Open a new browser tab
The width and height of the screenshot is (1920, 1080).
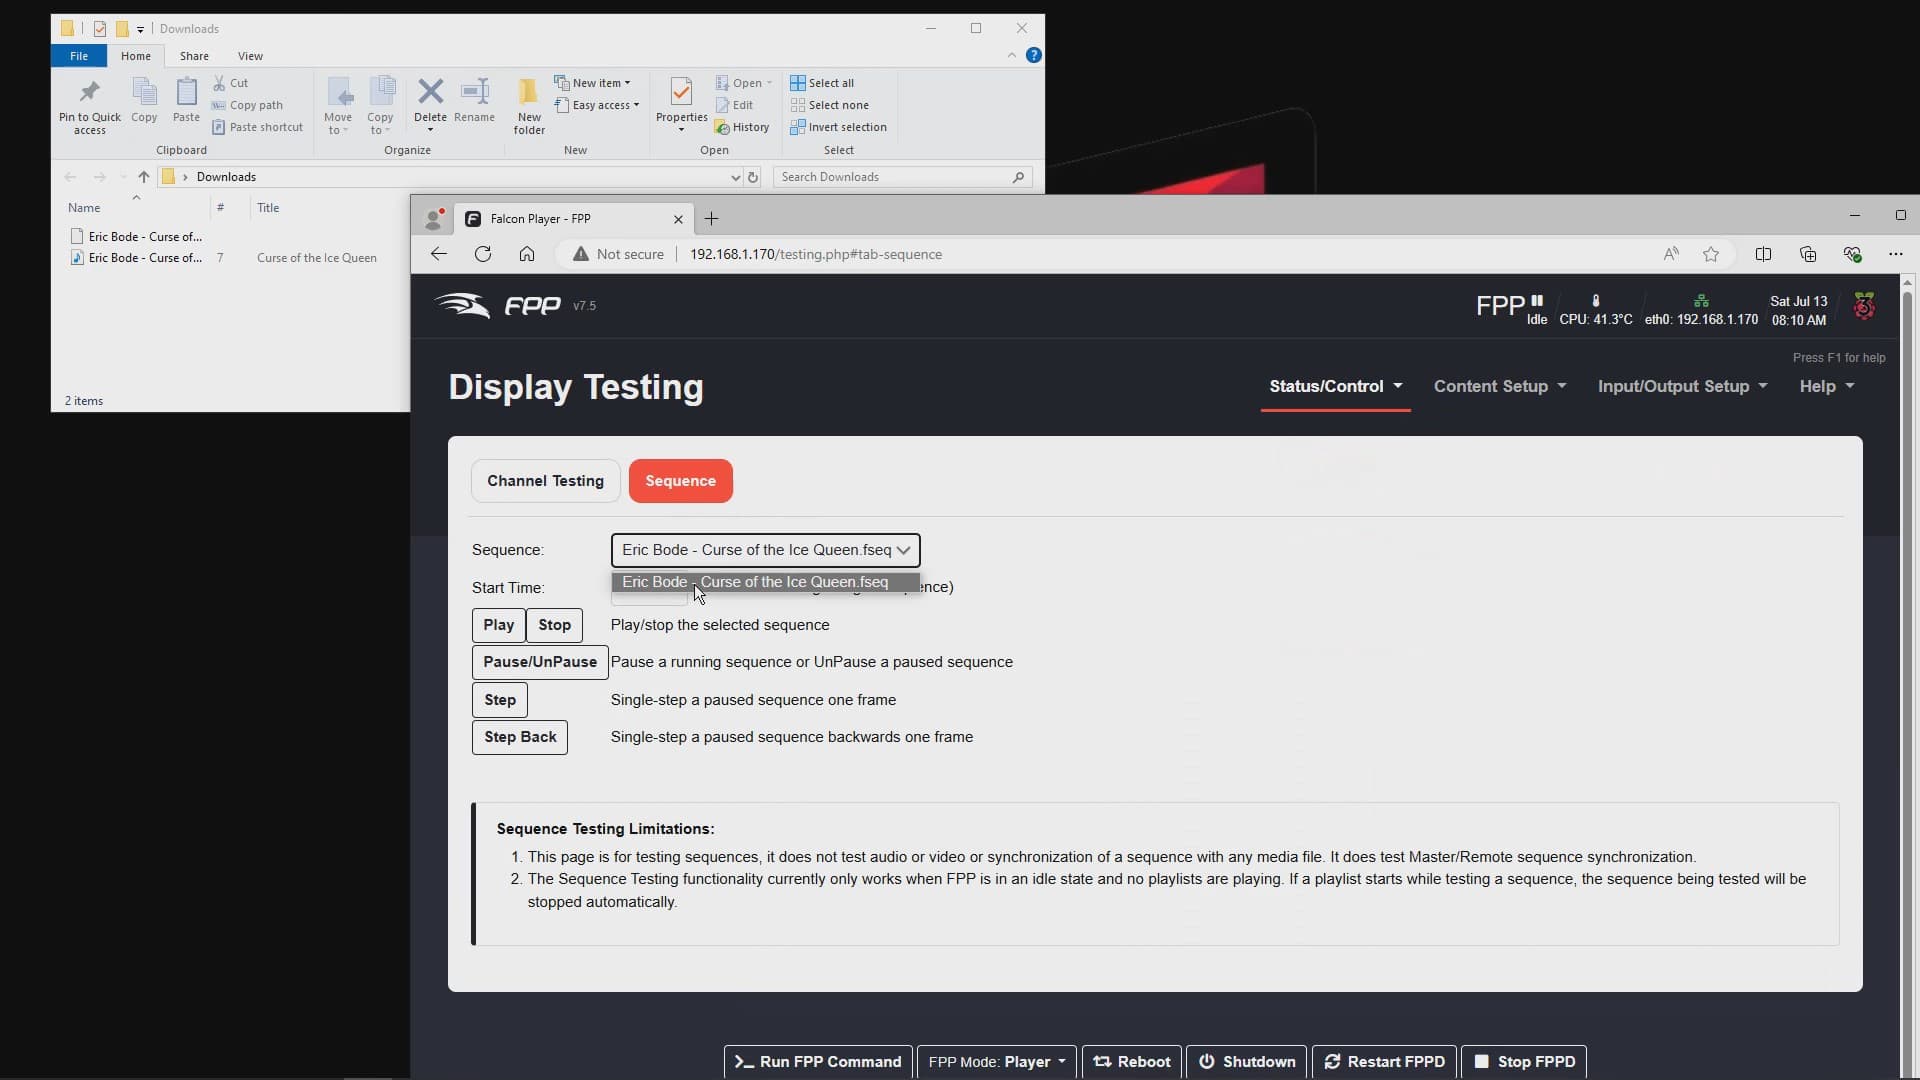711,218
